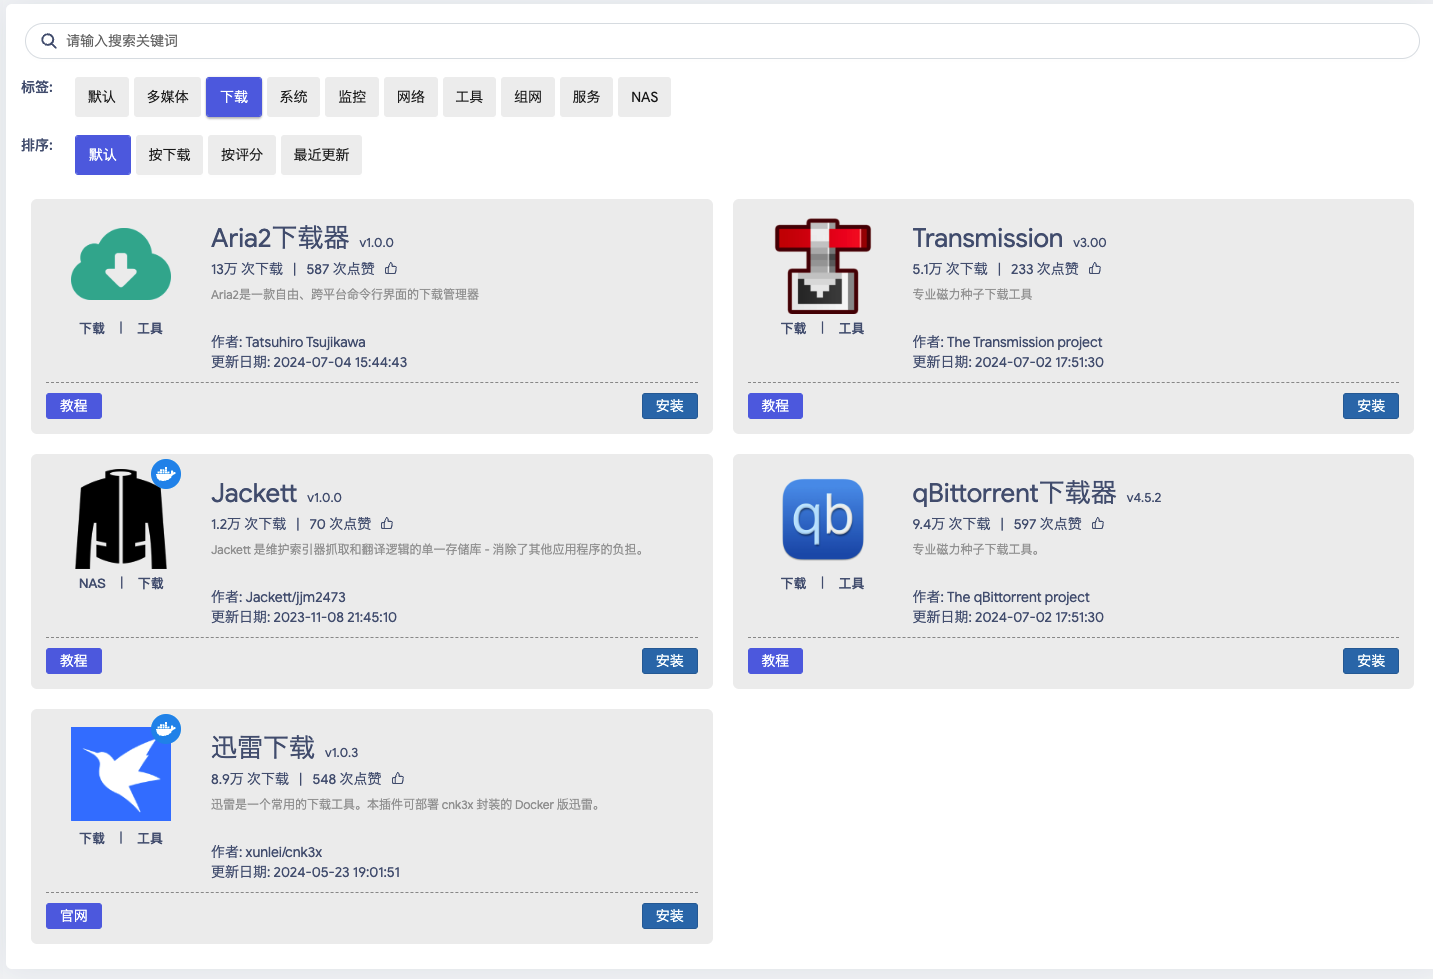The width and height of the screenshot is (1433, 979).
Task: Open the Aria2下载器 app icon
Action: pos(120,264)
